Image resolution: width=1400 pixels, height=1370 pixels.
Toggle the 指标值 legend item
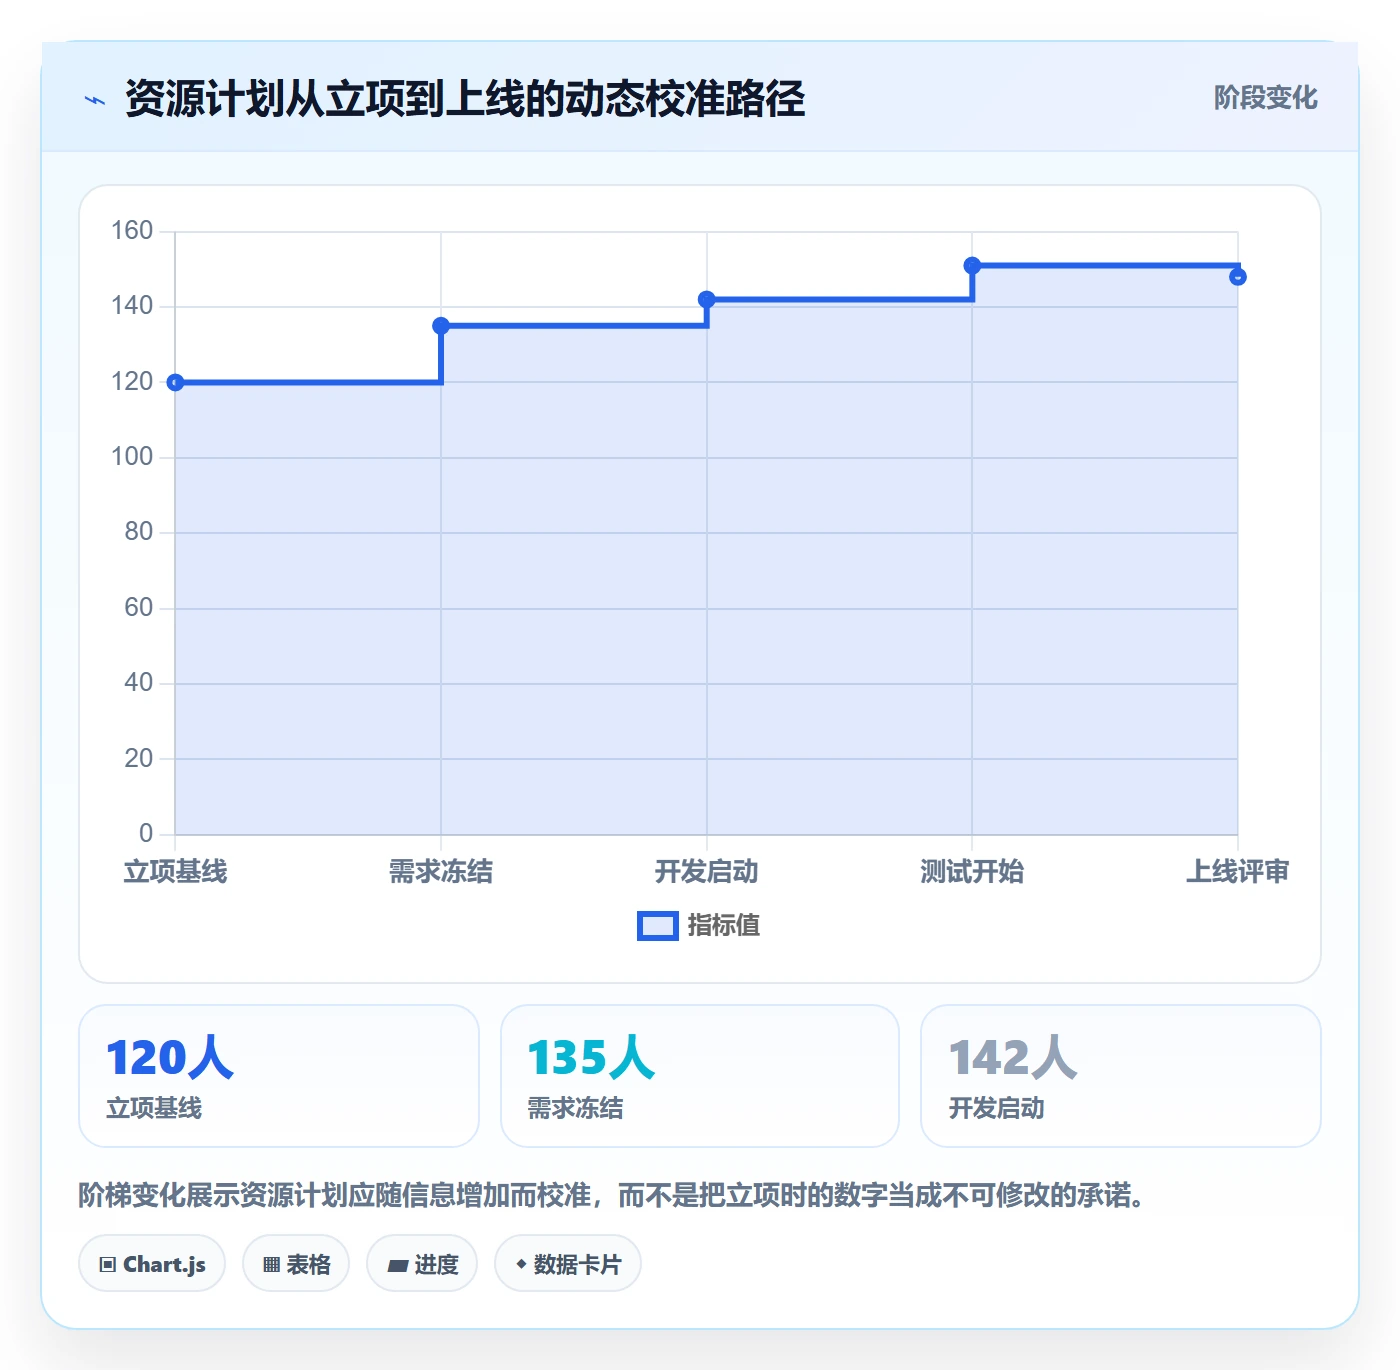[699, 926]
